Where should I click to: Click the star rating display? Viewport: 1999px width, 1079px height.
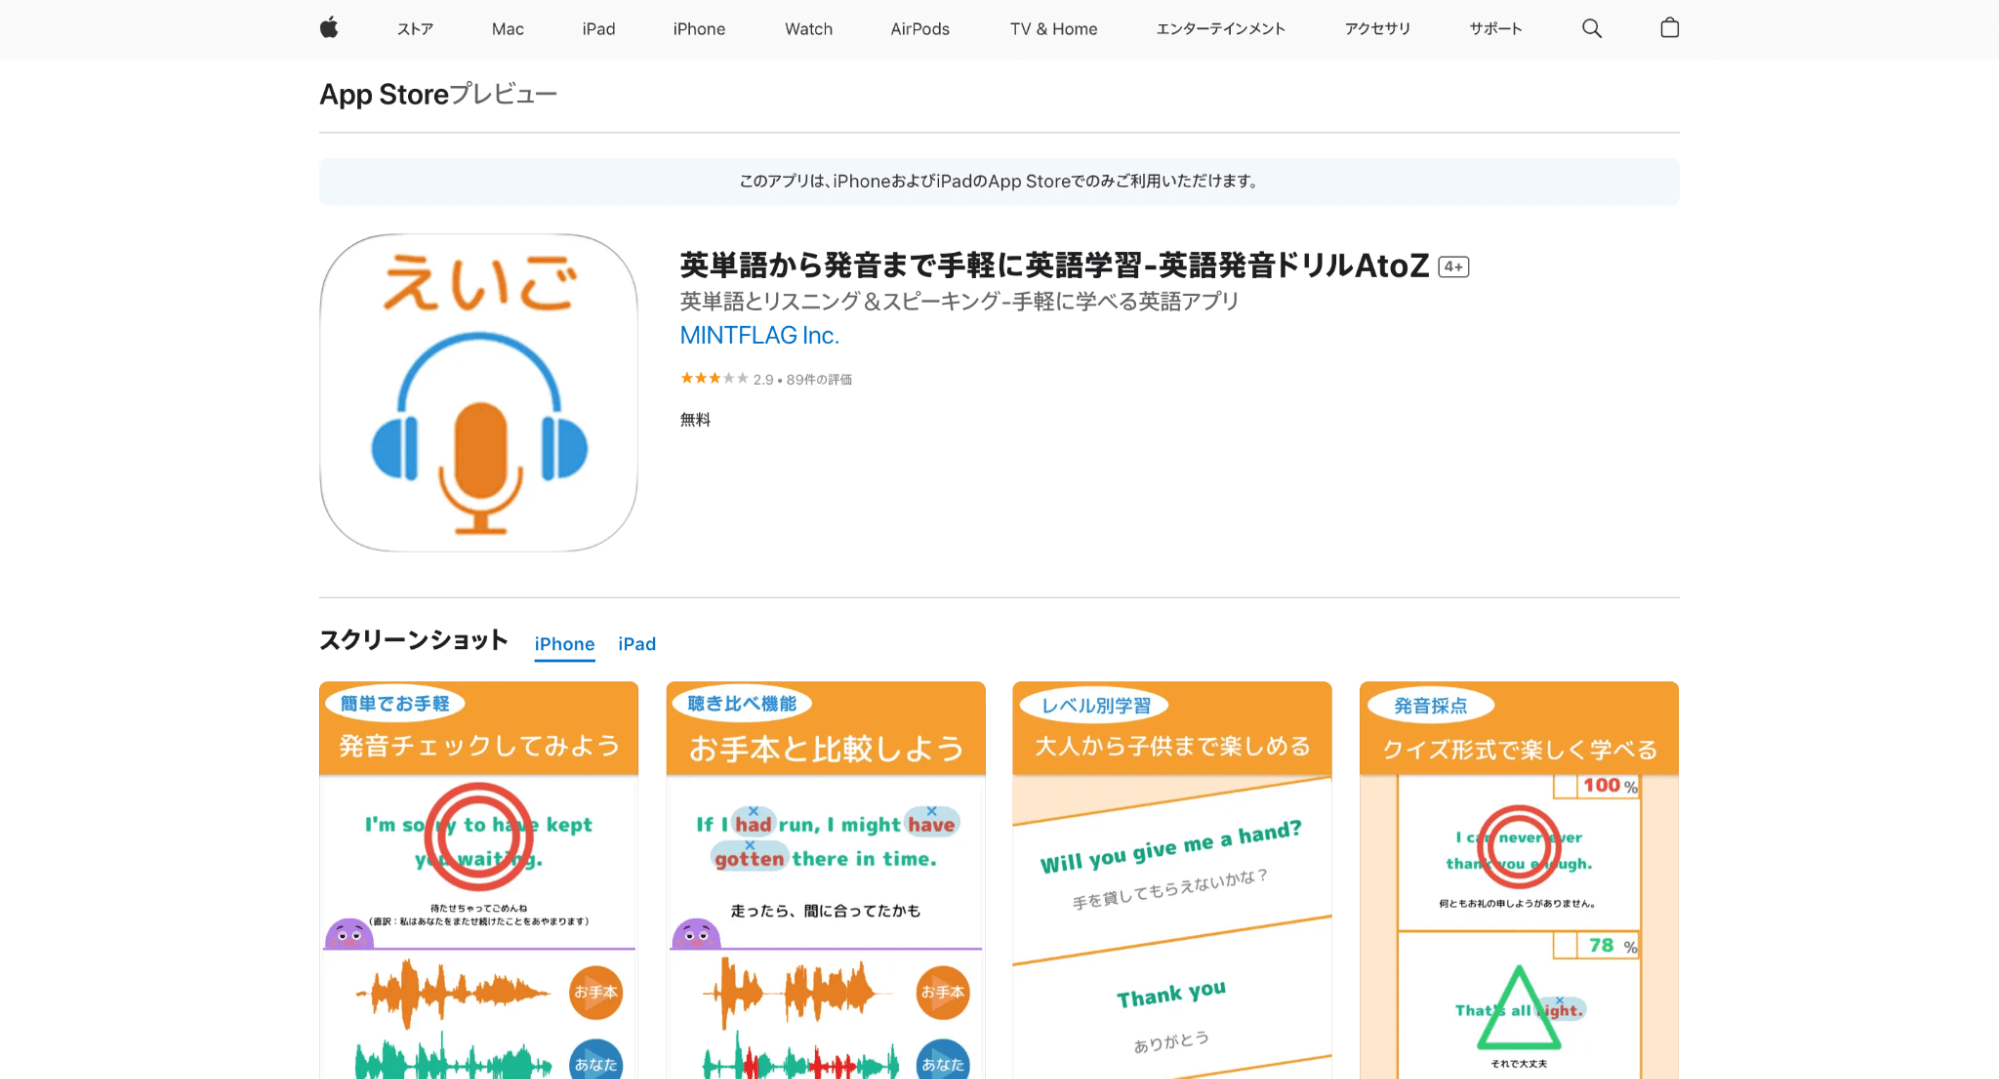click(714, 379)
